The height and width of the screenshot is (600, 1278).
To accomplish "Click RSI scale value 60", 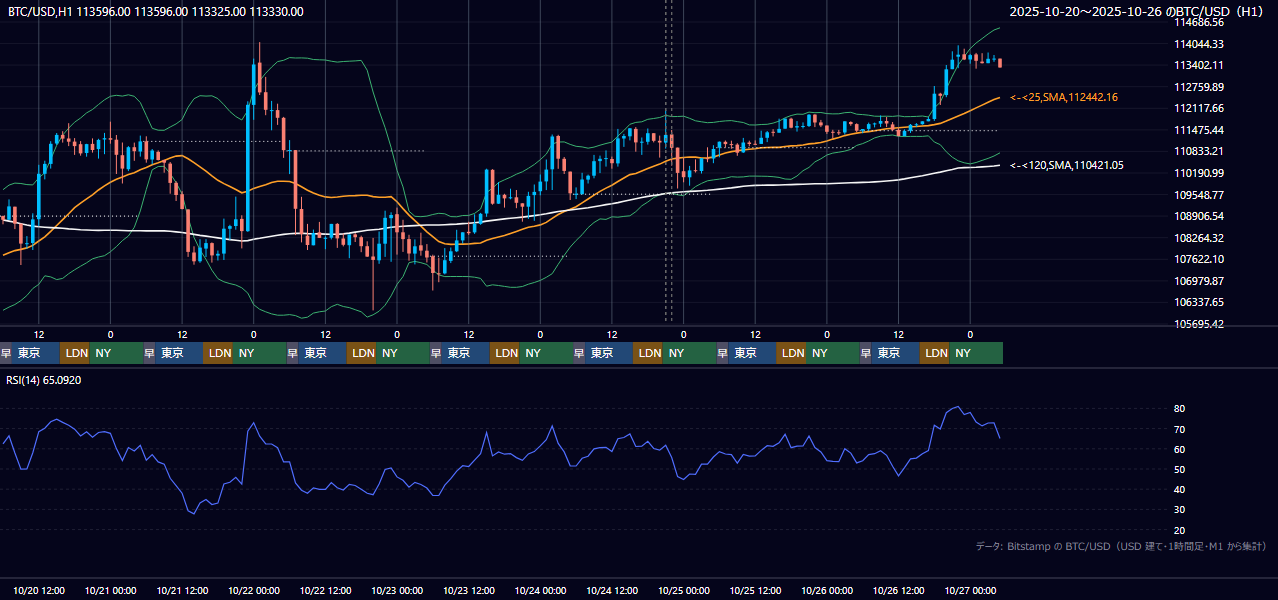I will (1180, 449).
